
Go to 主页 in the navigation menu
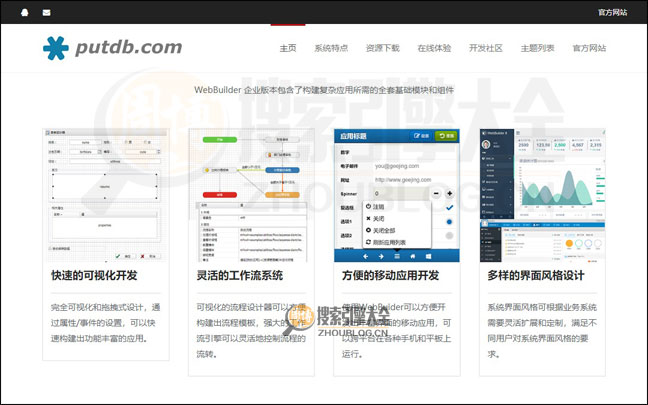288,48
